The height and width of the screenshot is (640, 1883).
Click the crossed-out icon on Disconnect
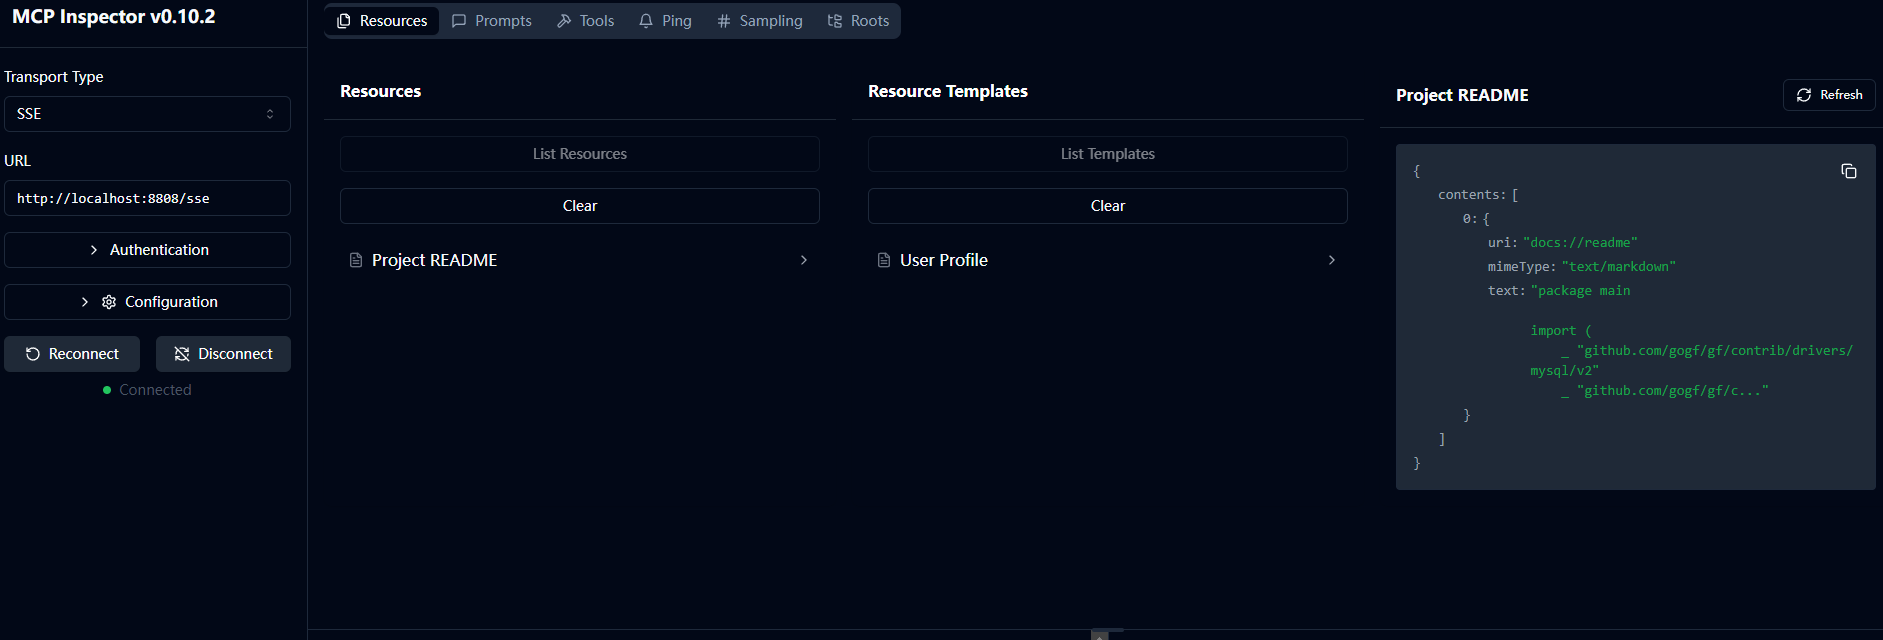tap(182, 354)
